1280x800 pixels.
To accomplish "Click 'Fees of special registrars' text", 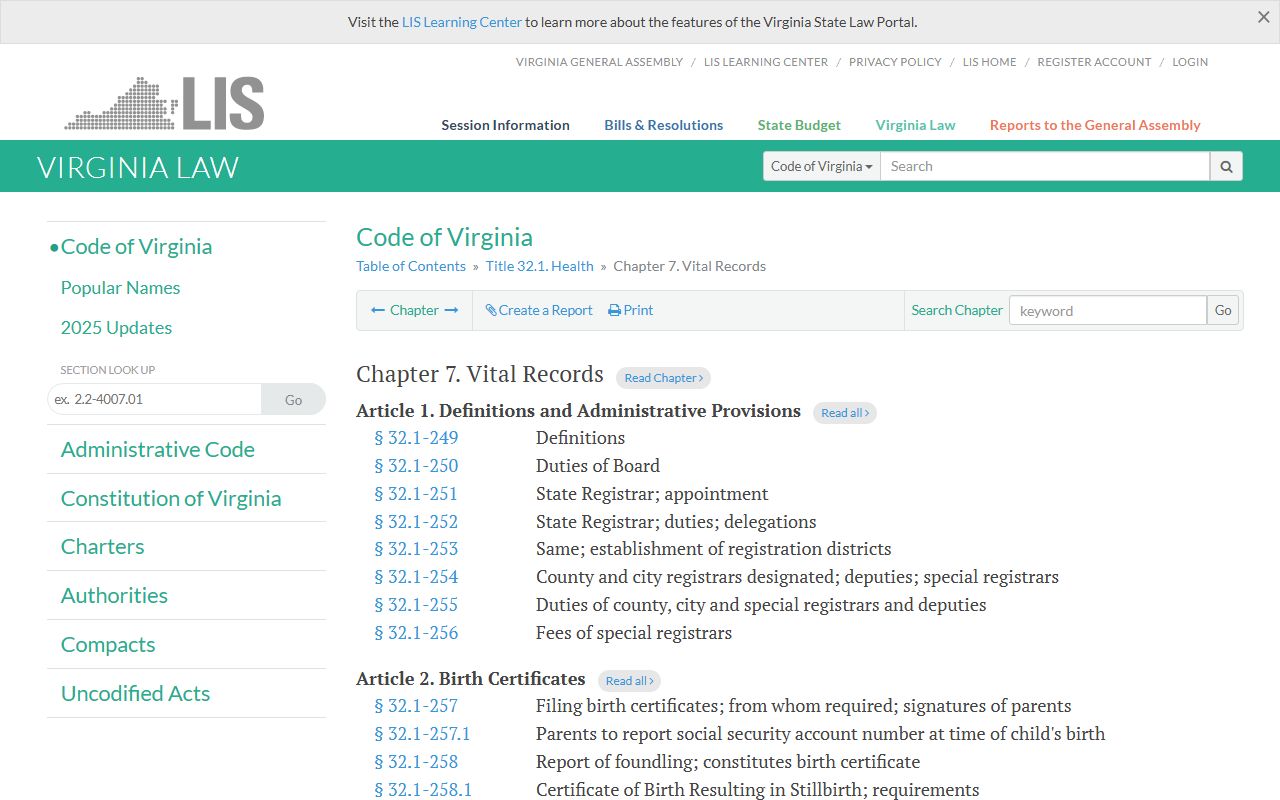I will [634, 633].
